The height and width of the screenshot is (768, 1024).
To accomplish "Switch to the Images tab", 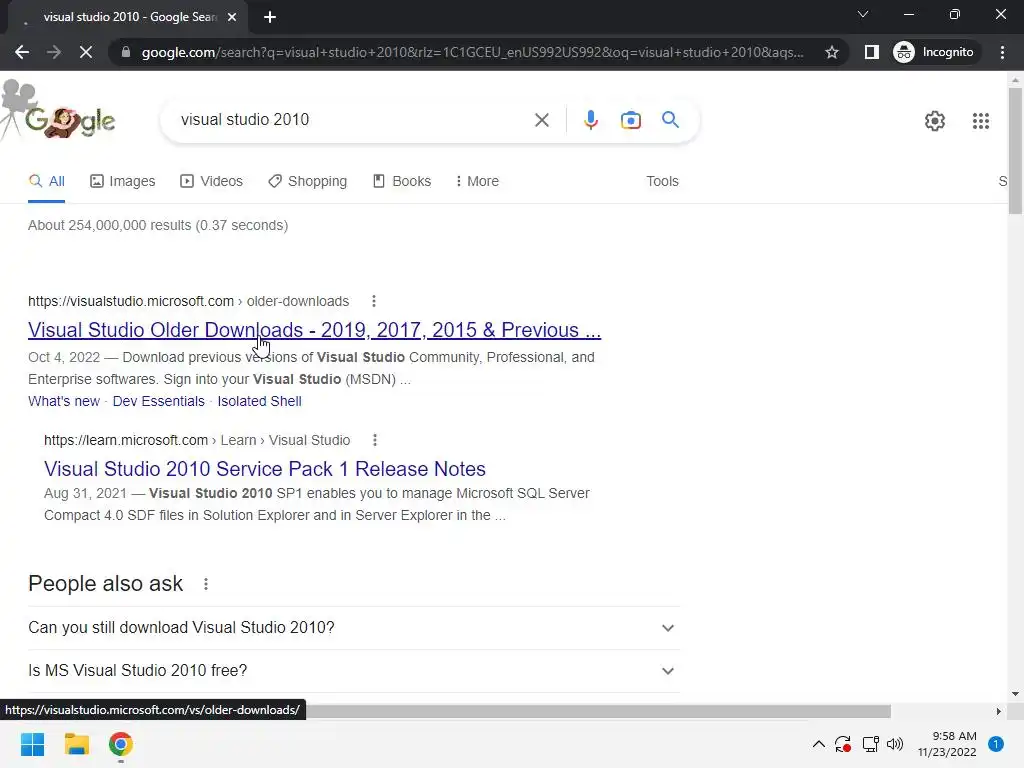I will pyautogui.click(x=123, y=181).
